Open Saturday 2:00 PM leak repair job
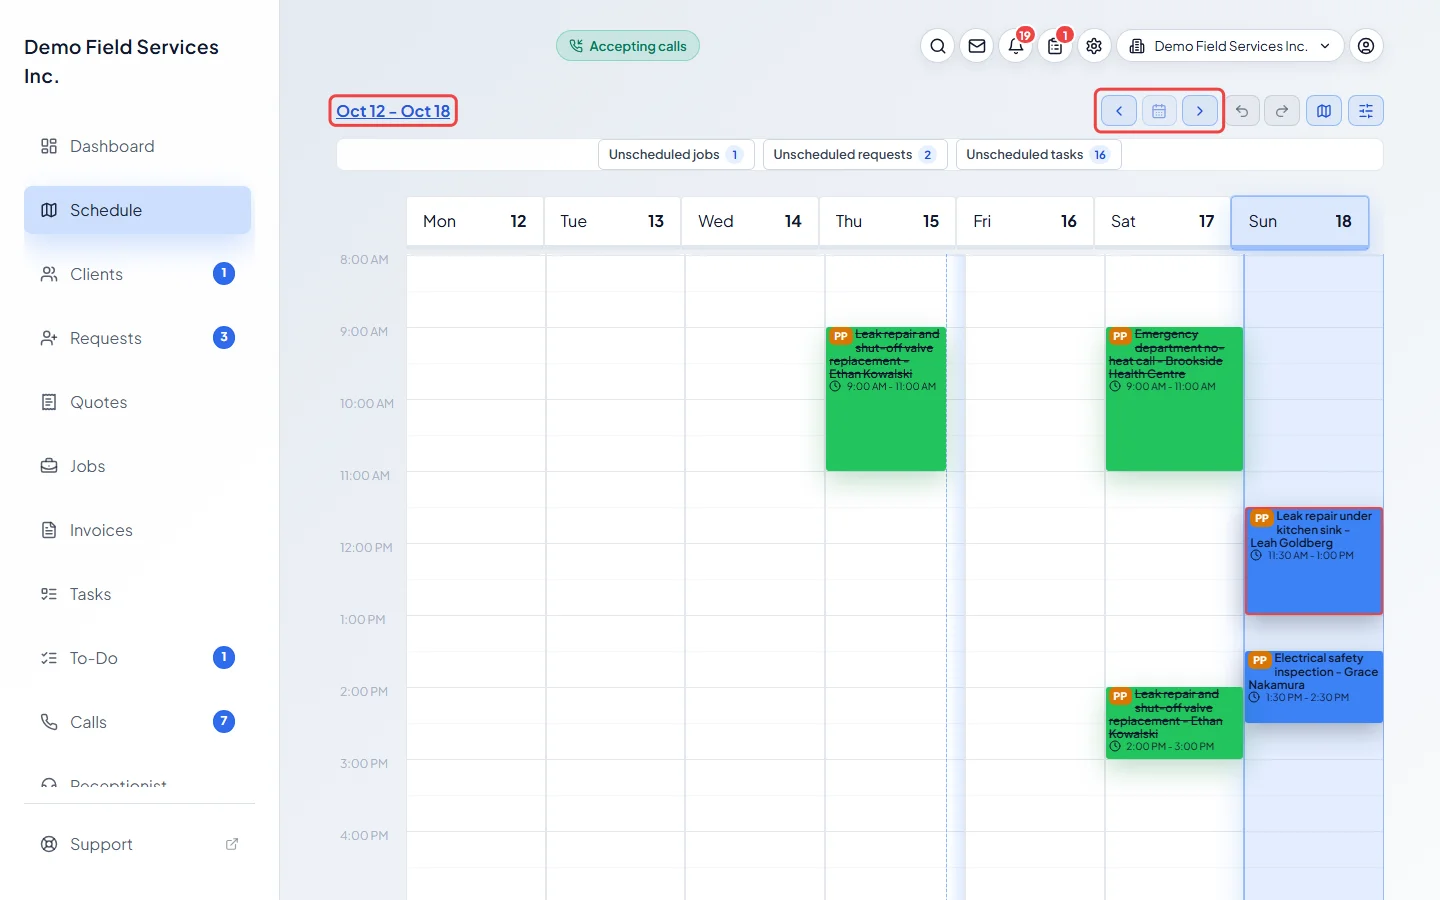The height and width of the screenshot is (900, 1440). pos(1174,723)
